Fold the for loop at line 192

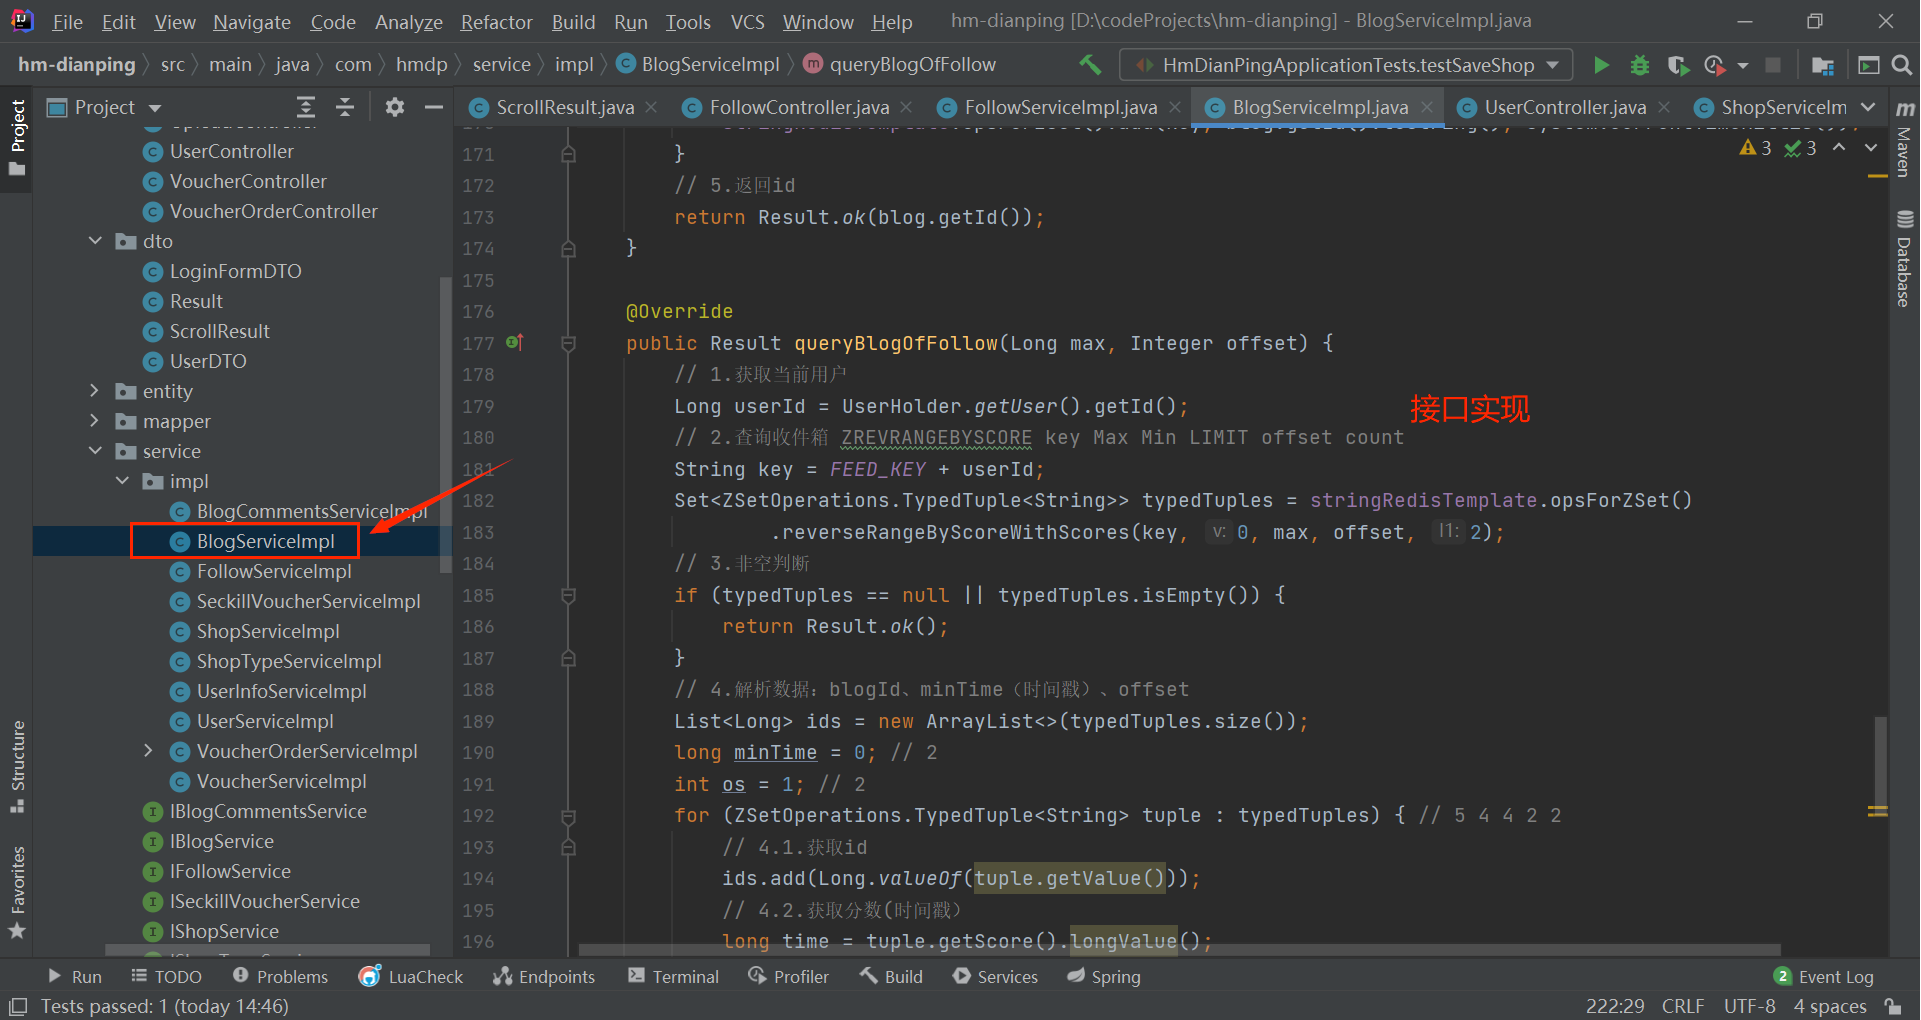pyautogui.click(x=568, y=816)
